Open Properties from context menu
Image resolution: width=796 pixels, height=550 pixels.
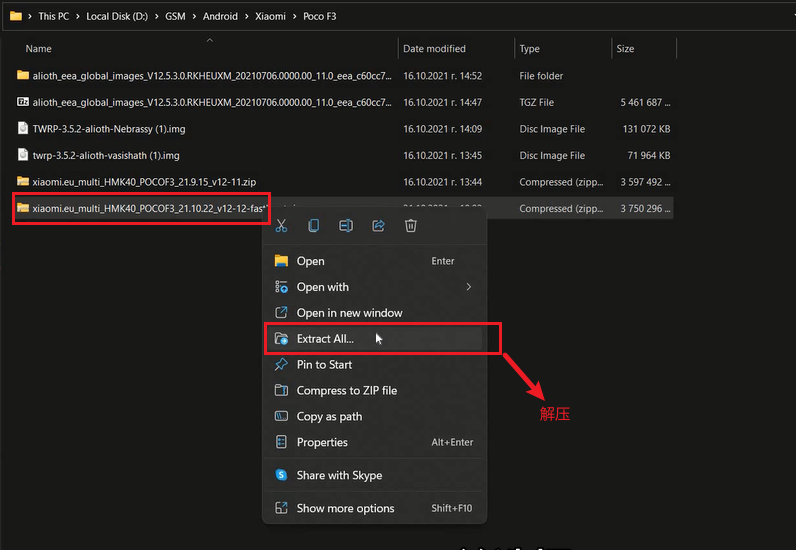click(375, 442)
